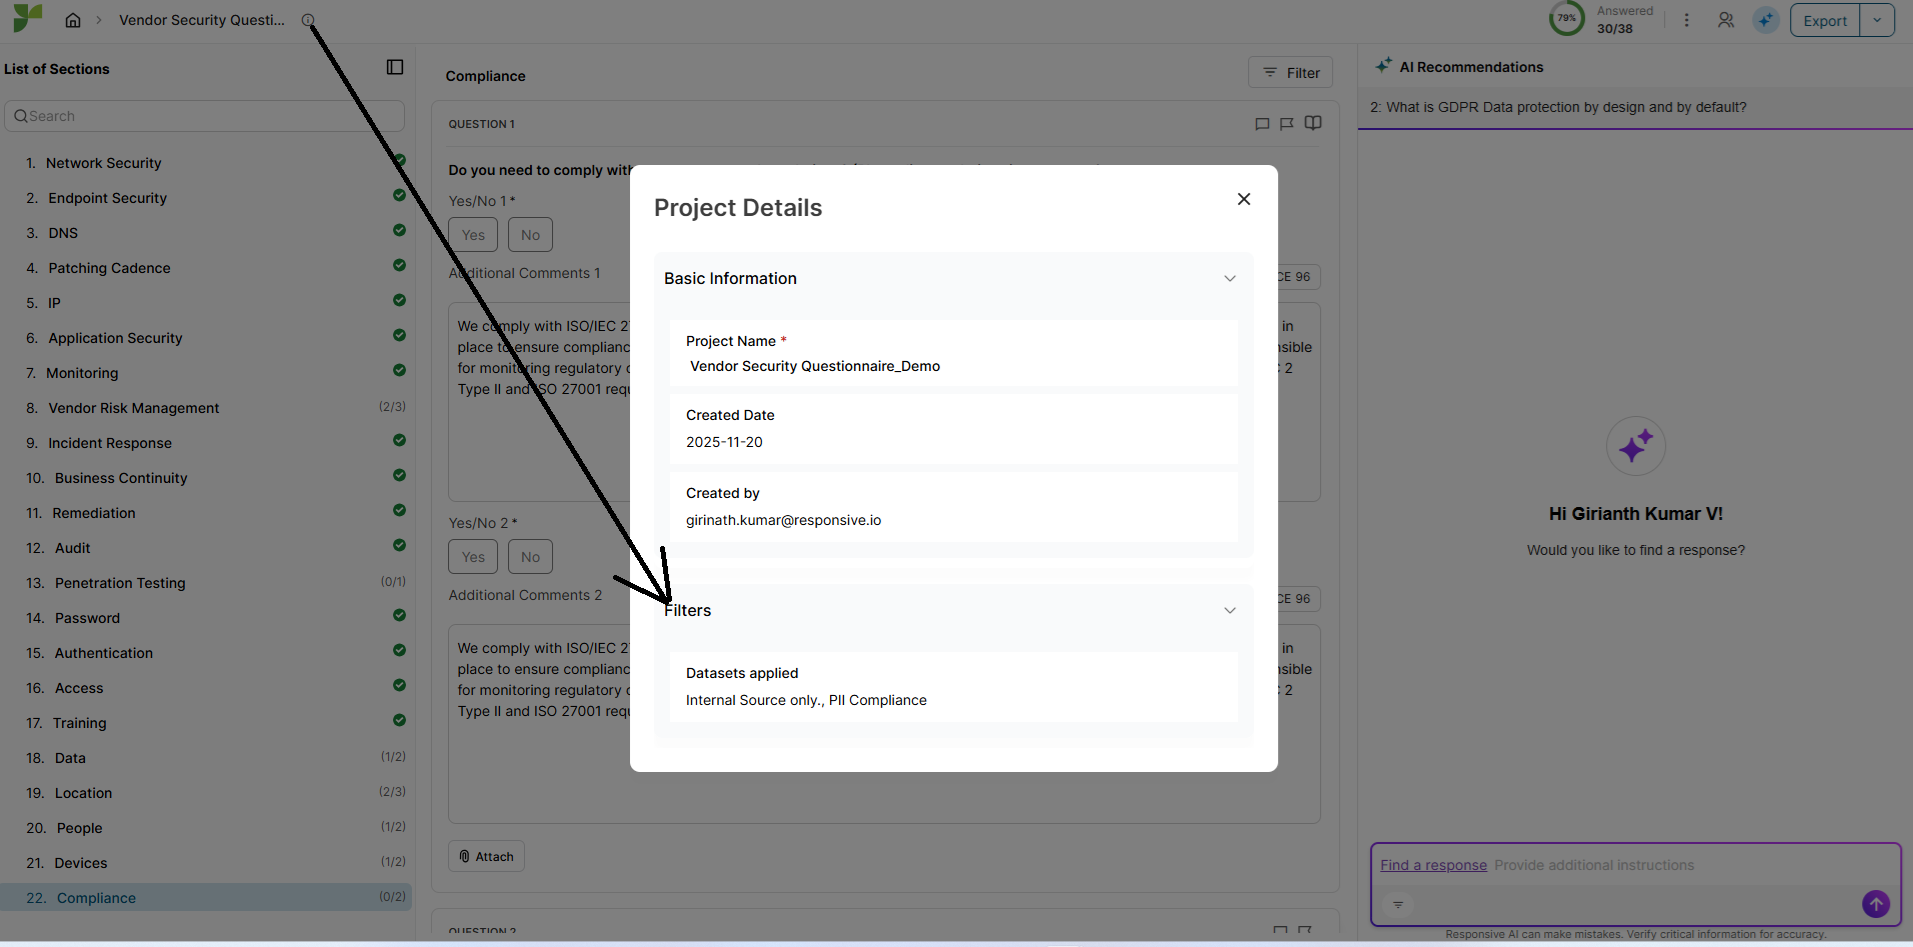The image size is (1913, 947).
Task: Click the green check beside Incident Response
Action: 400,441
